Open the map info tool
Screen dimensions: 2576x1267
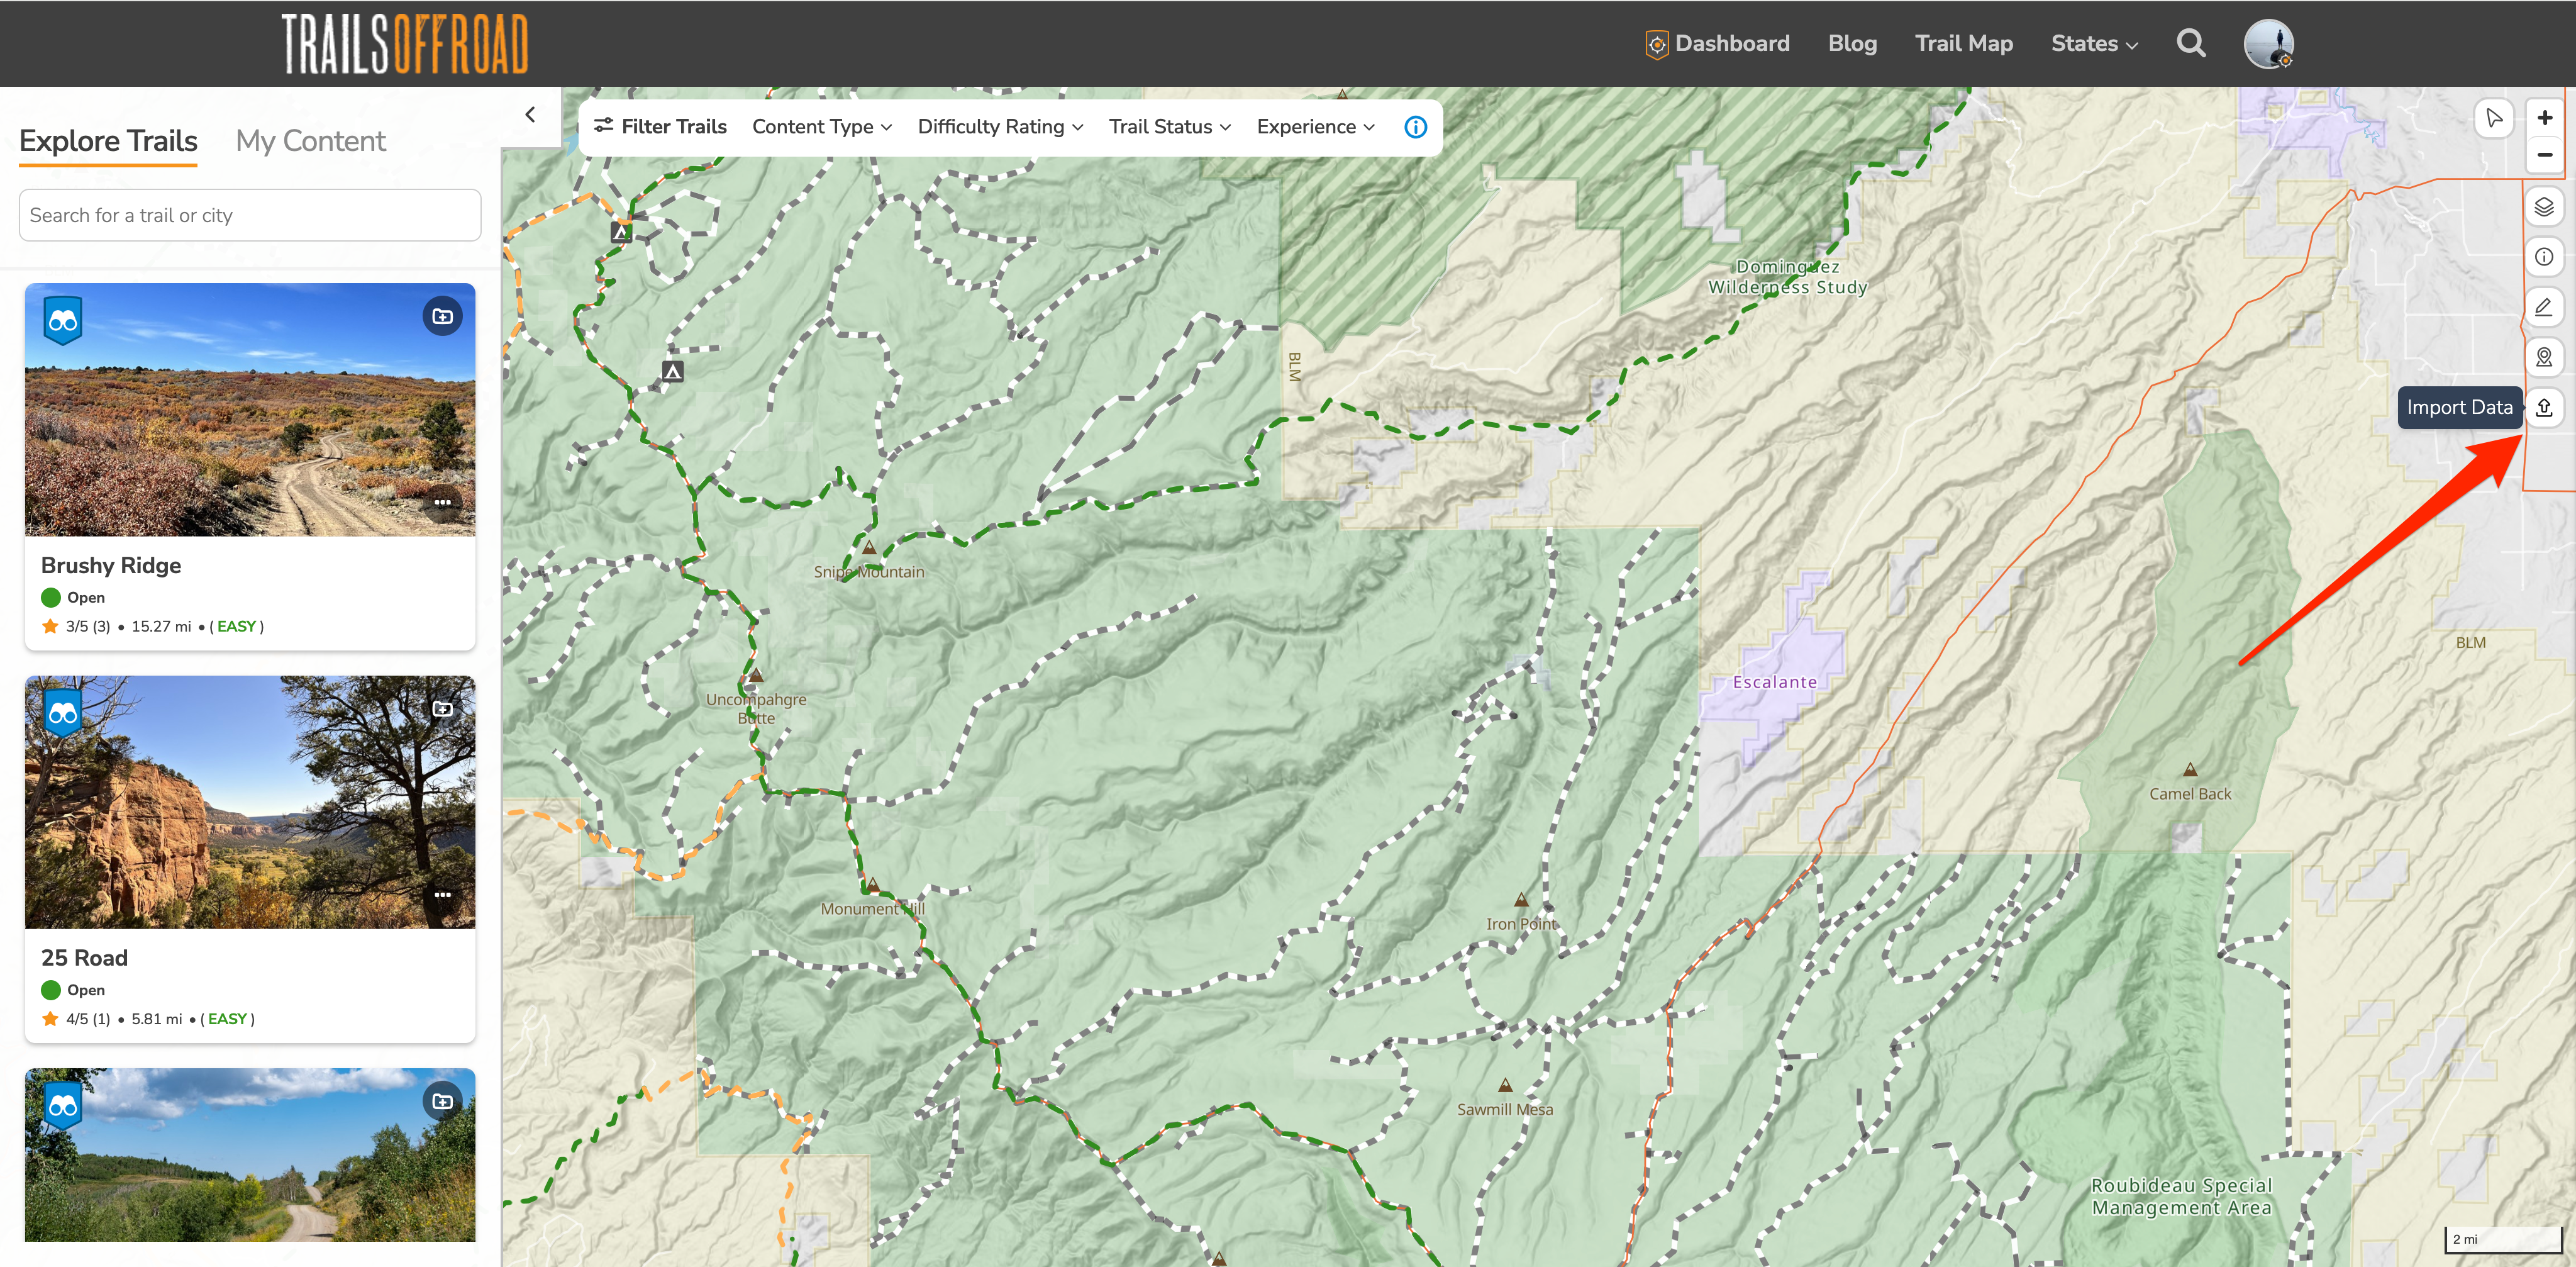(2544, 257)
